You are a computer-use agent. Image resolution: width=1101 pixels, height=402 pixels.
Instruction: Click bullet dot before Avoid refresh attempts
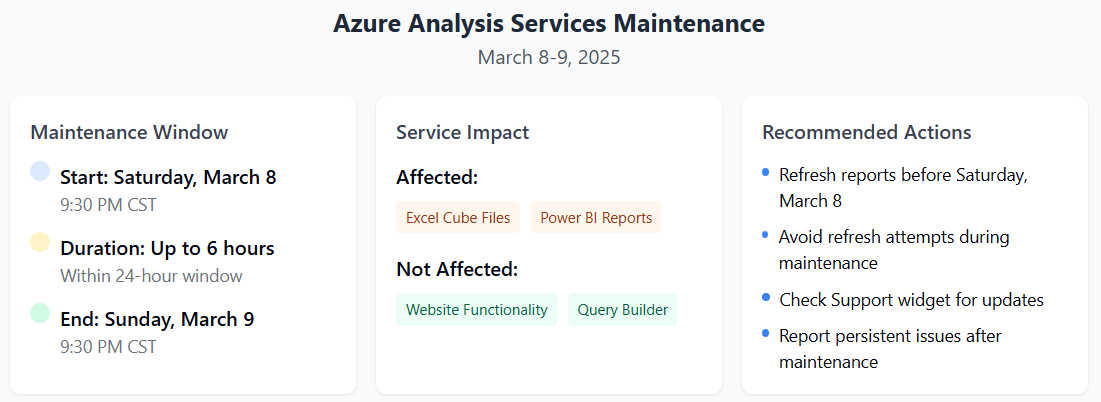point(765,234)
